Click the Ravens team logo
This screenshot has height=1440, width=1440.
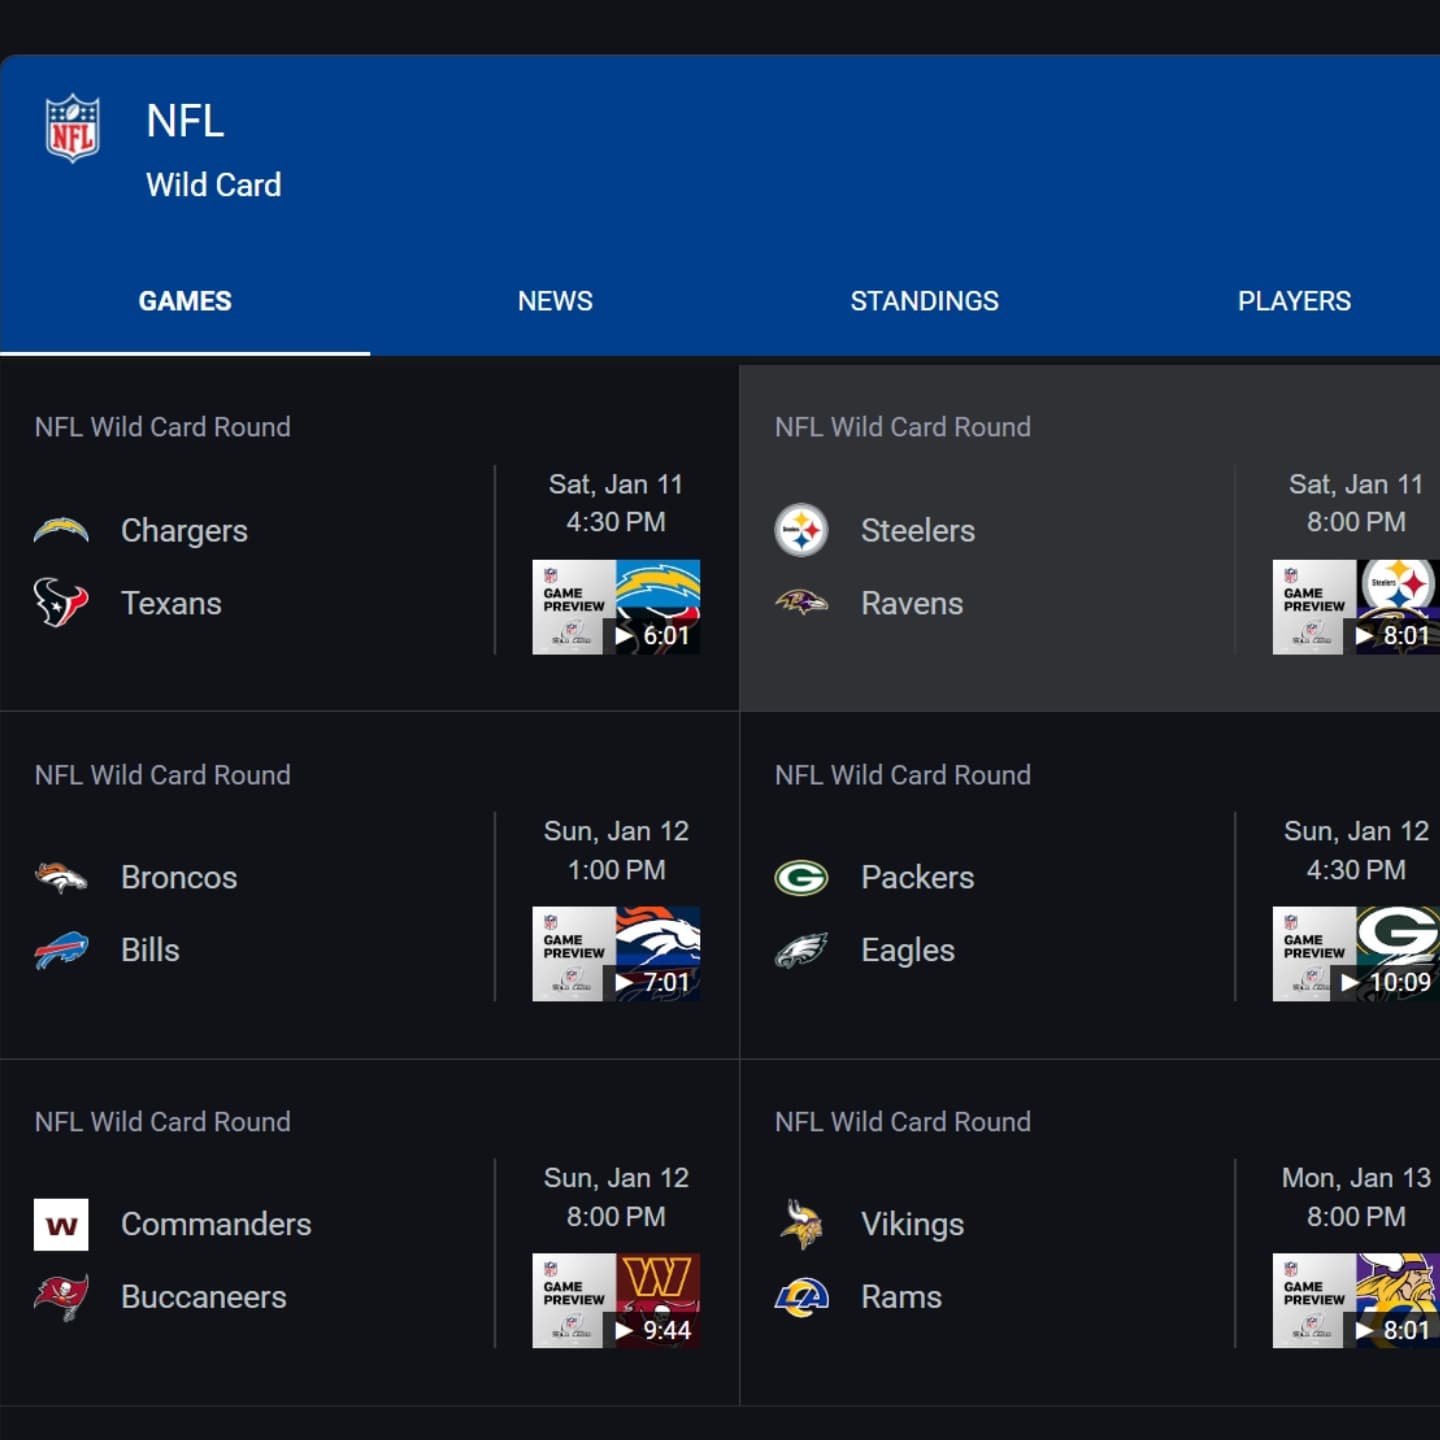click(801, 602)
